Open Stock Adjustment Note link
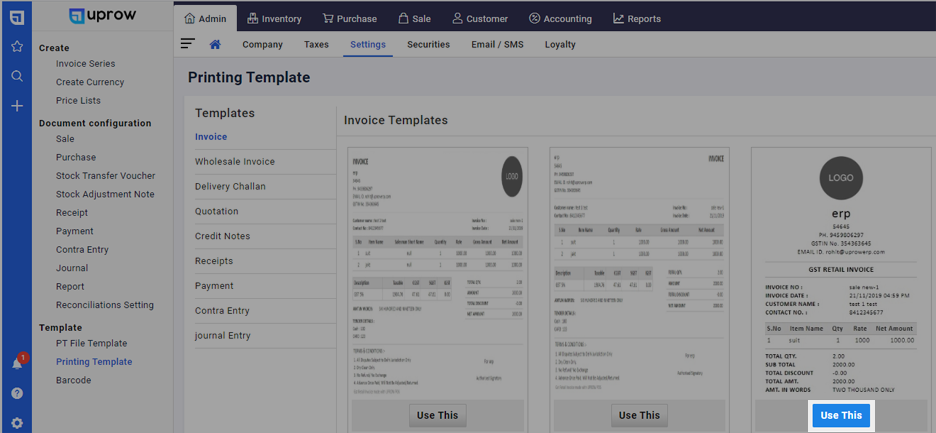 point(105,194)
